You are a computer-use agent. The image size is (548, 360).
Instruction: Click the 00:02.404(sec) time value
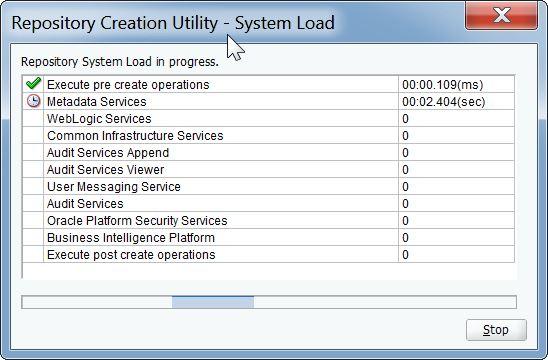[x=444, y=102]
